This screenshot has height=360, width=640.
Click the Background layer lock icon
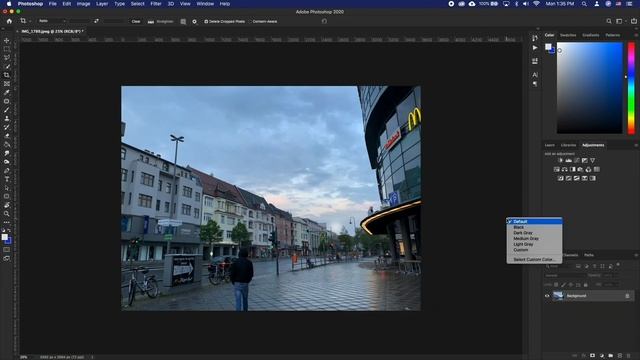627,296
